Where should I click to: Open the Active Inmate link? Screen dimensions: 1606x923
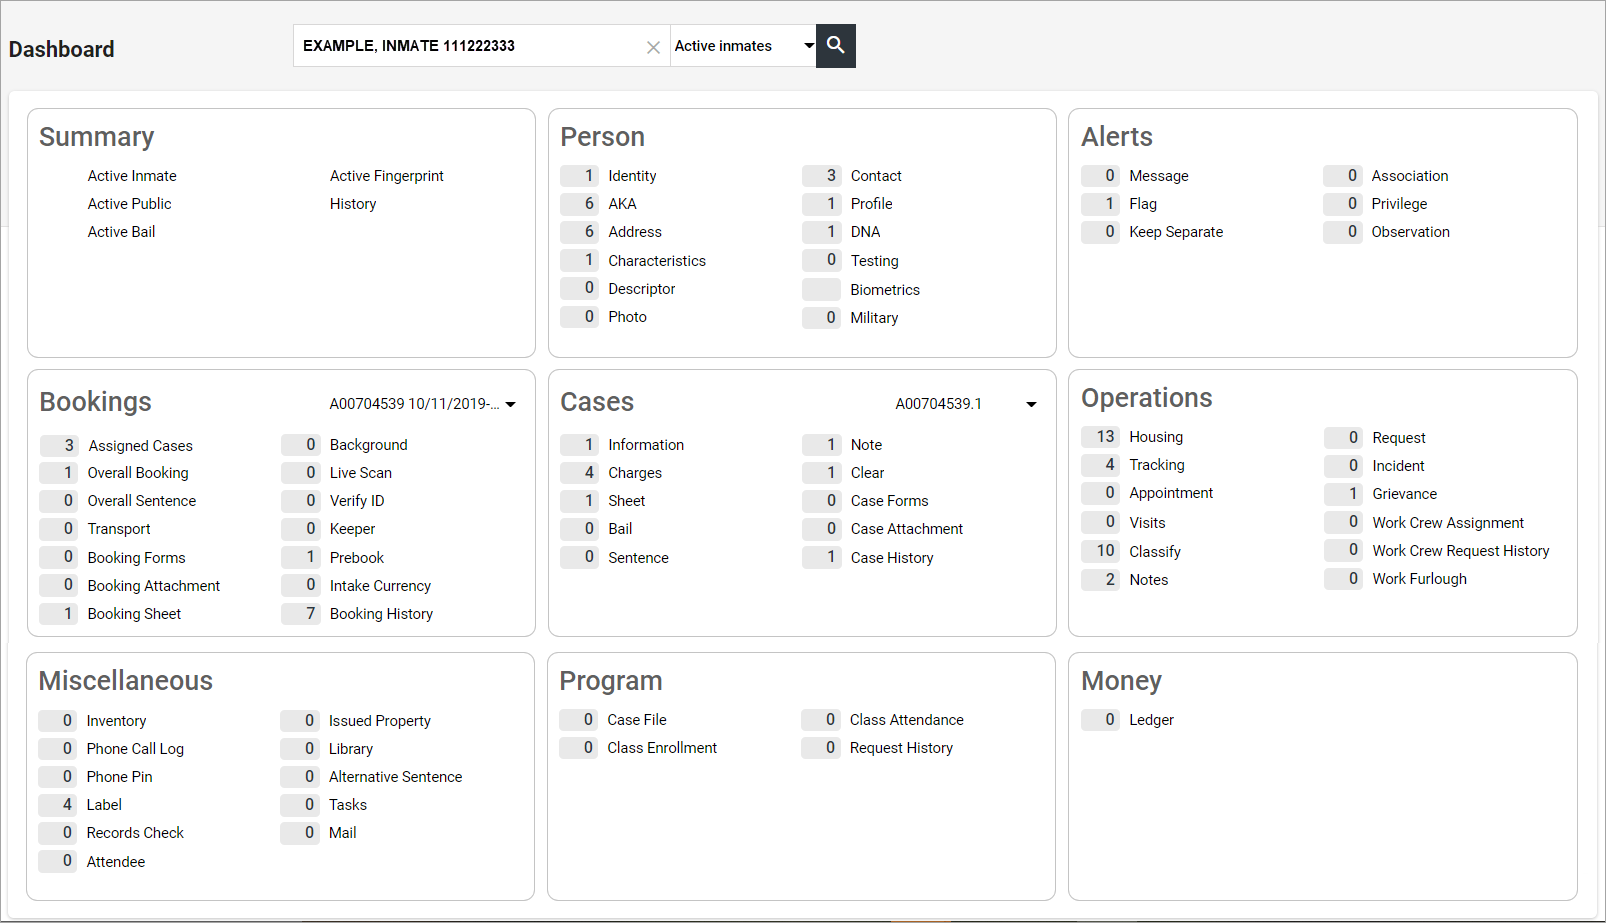(132, 176)
